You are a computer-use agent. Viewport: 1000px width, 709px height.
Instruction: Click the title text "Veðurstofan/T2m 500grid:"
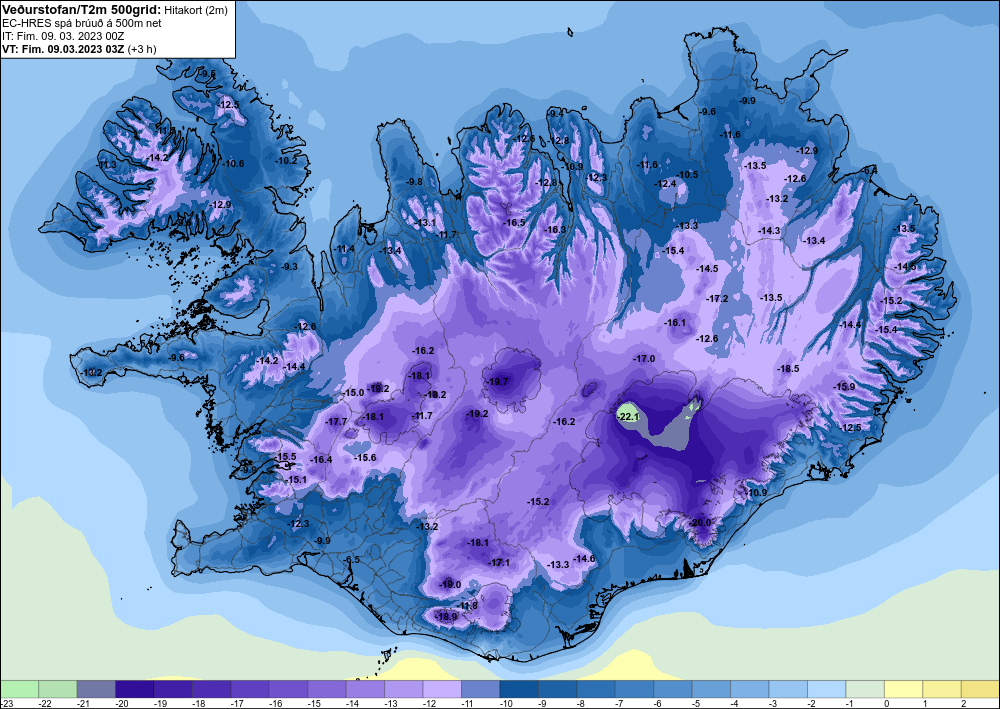pyautogui.click(x=82, y=9)
